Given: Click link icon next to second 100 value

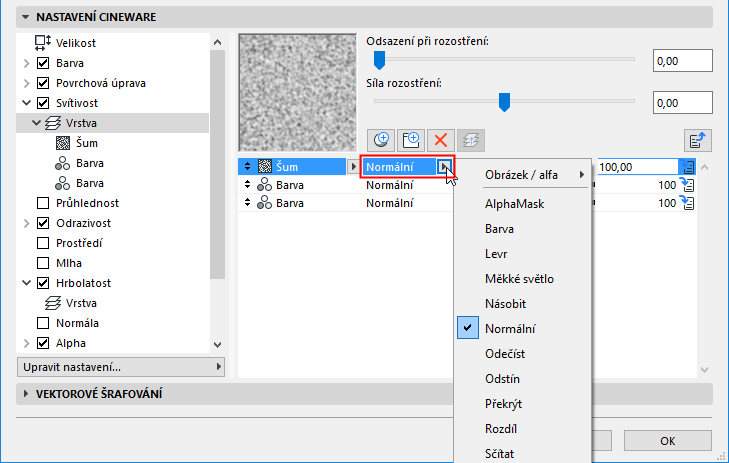Looking at the screenshot, I should [688, 203].
